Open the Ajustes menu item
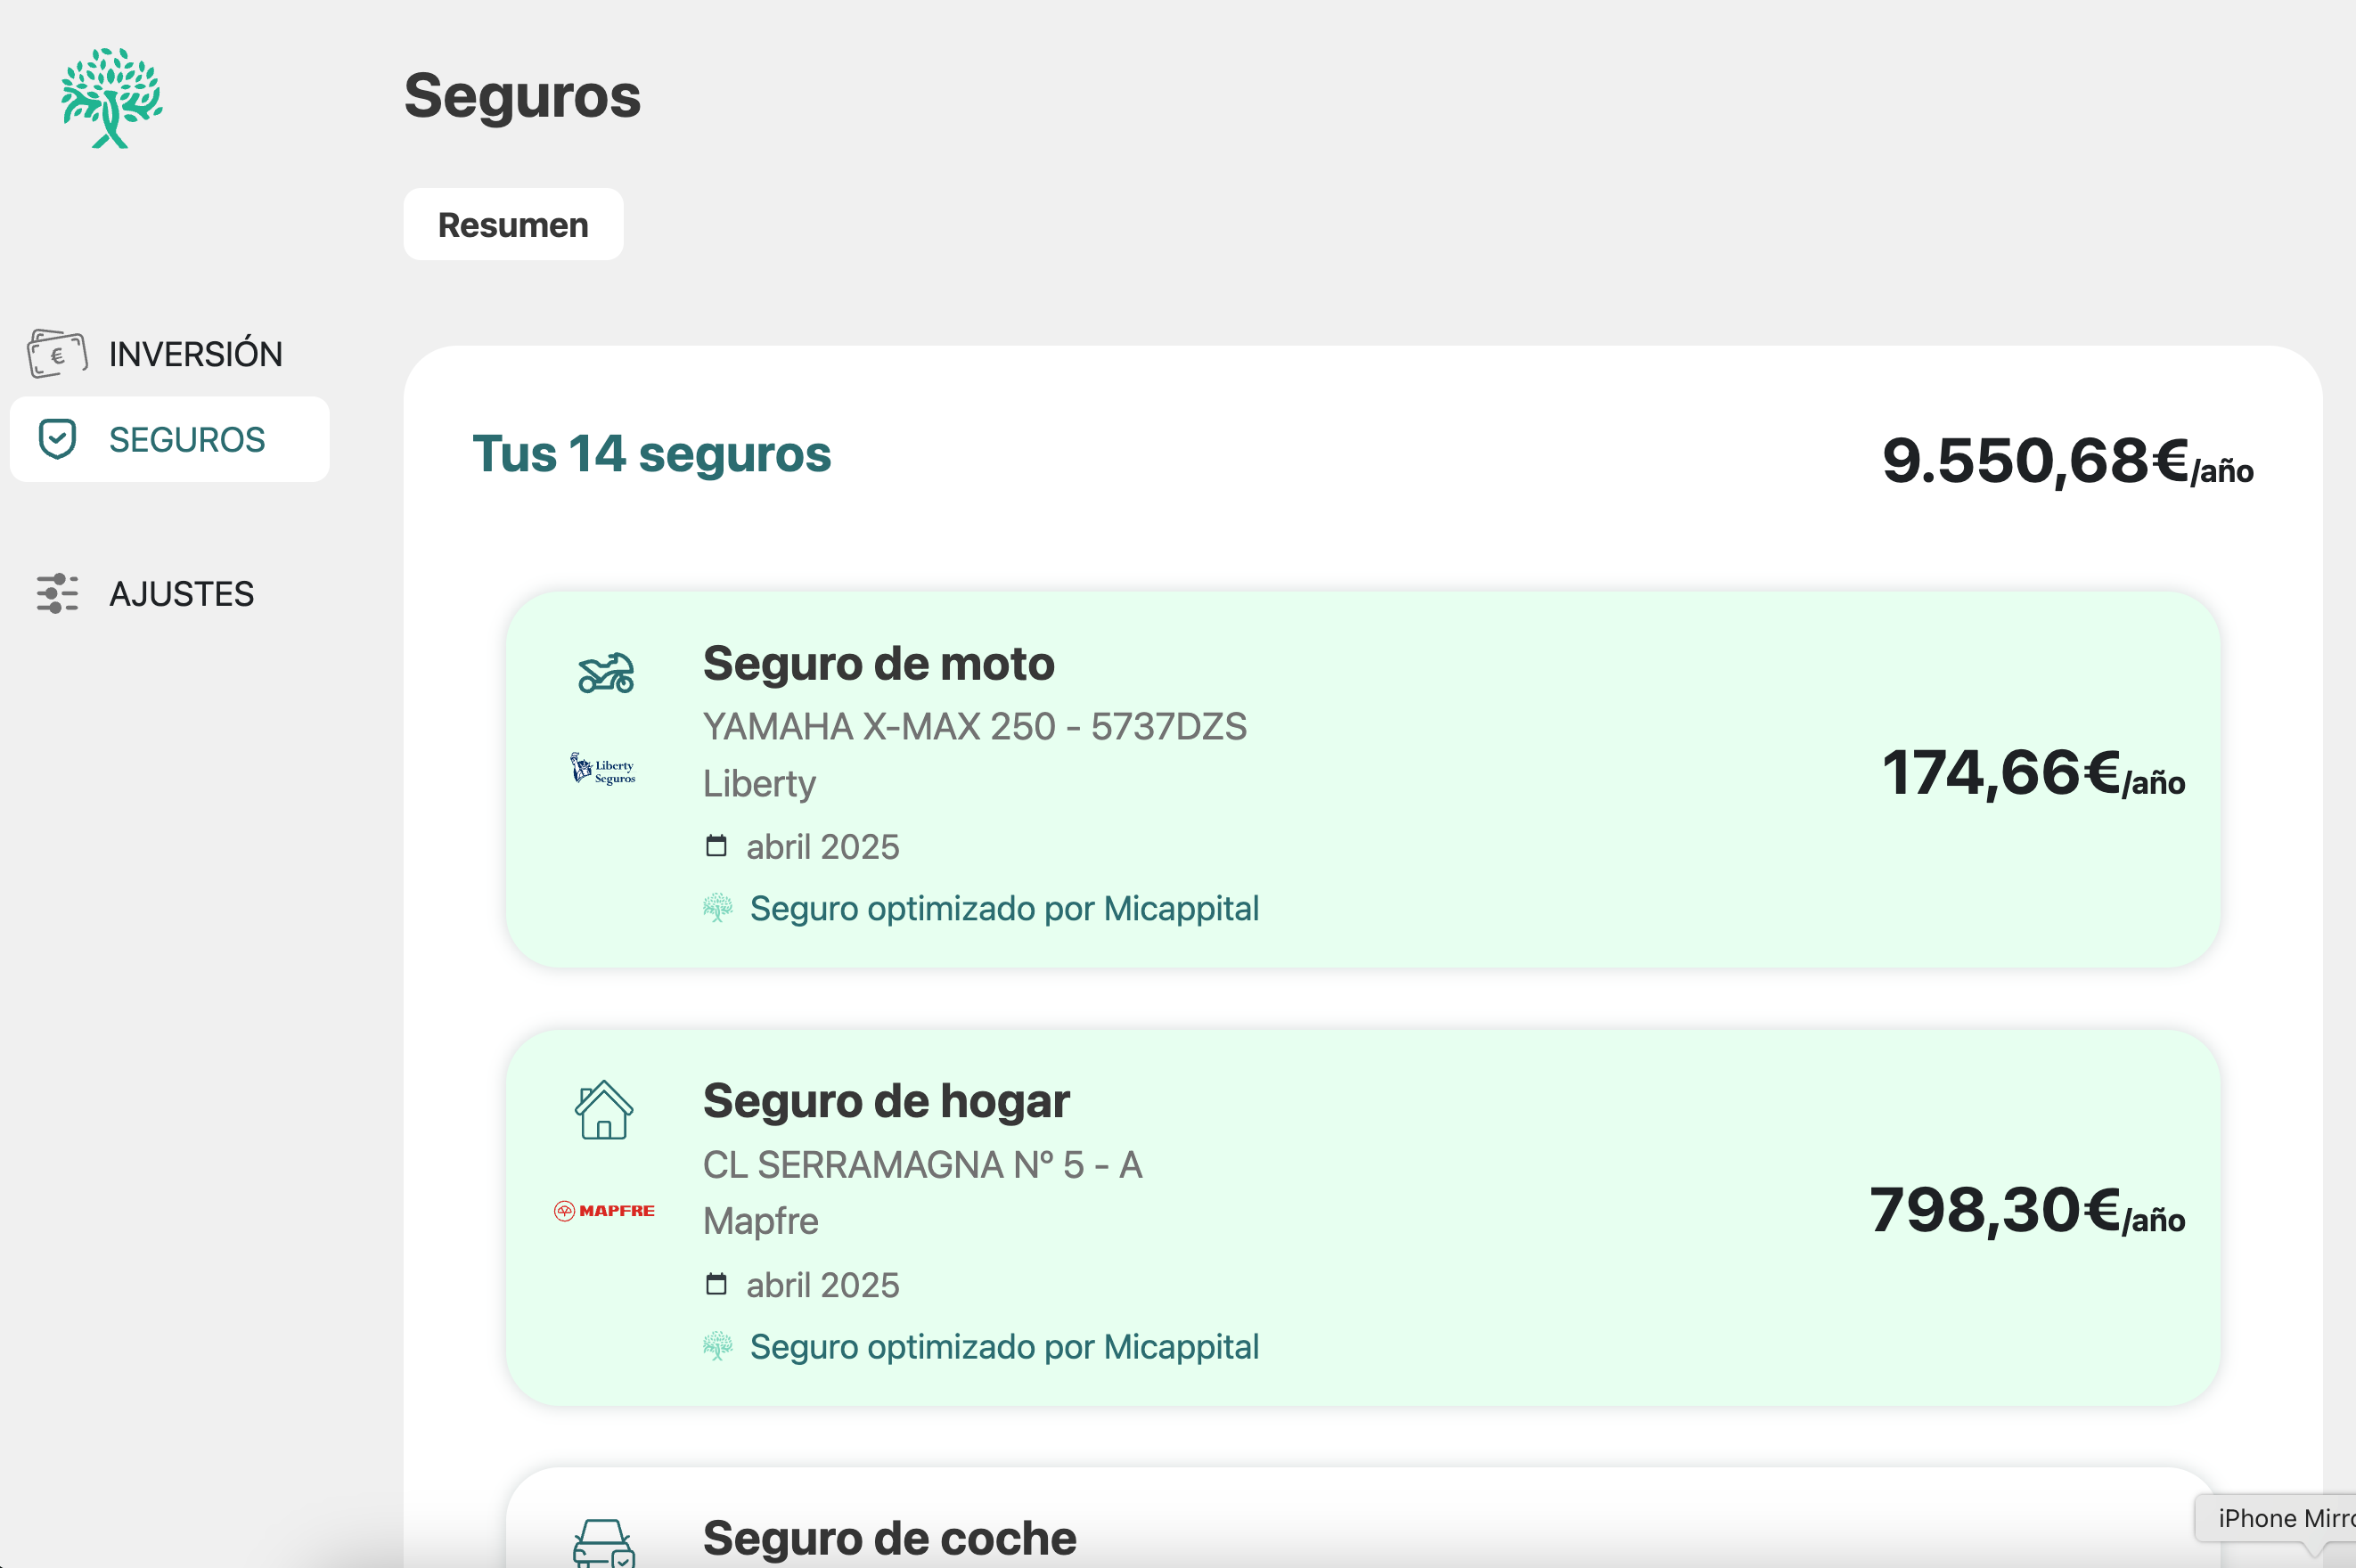 (x=181, y=594)
